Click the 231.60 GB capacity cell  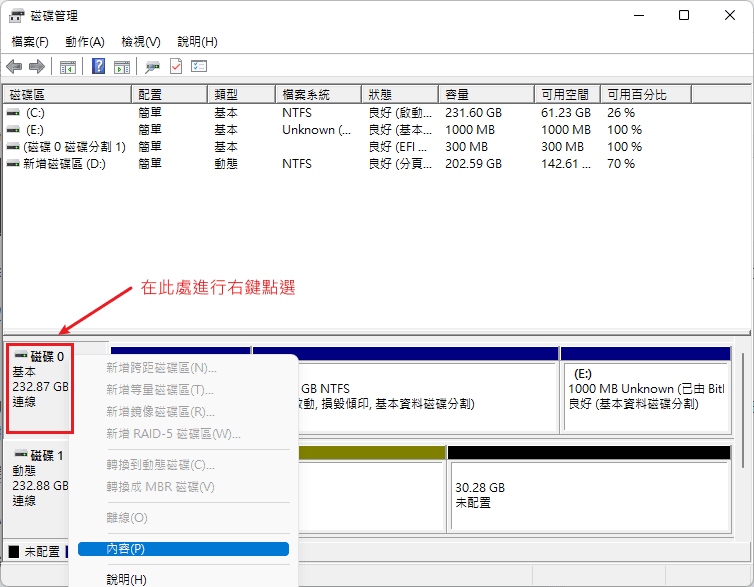pos(473,113)
